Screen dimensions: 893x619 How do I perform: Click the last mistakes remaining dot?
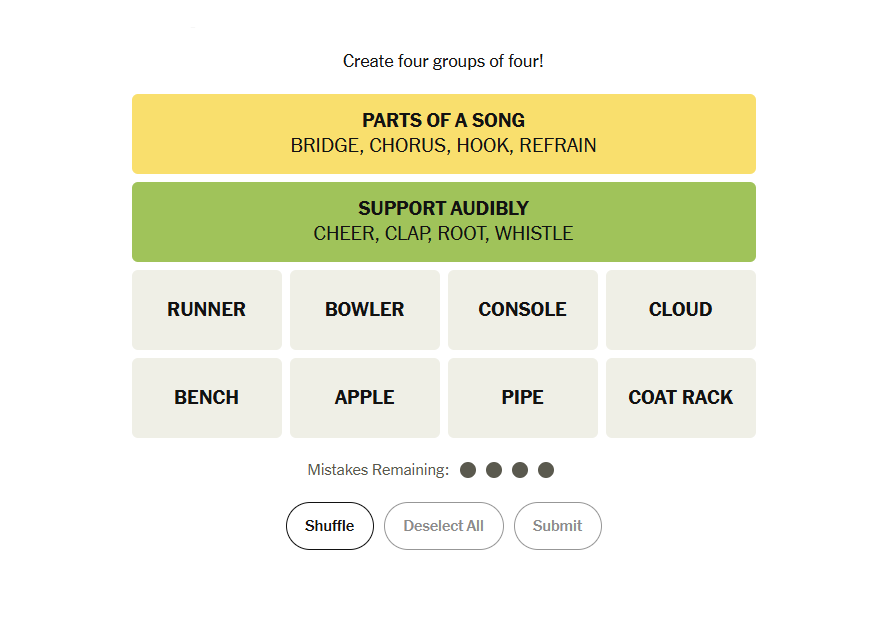[546, 470]
